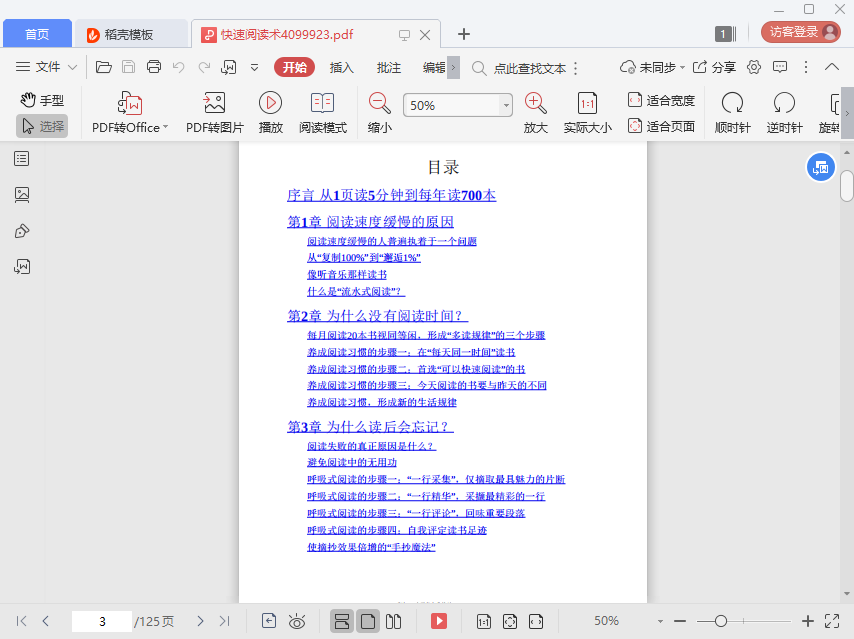Open link 第2章 为什么没有阅读时间？
854x639 pixels.
pos(377,315)
